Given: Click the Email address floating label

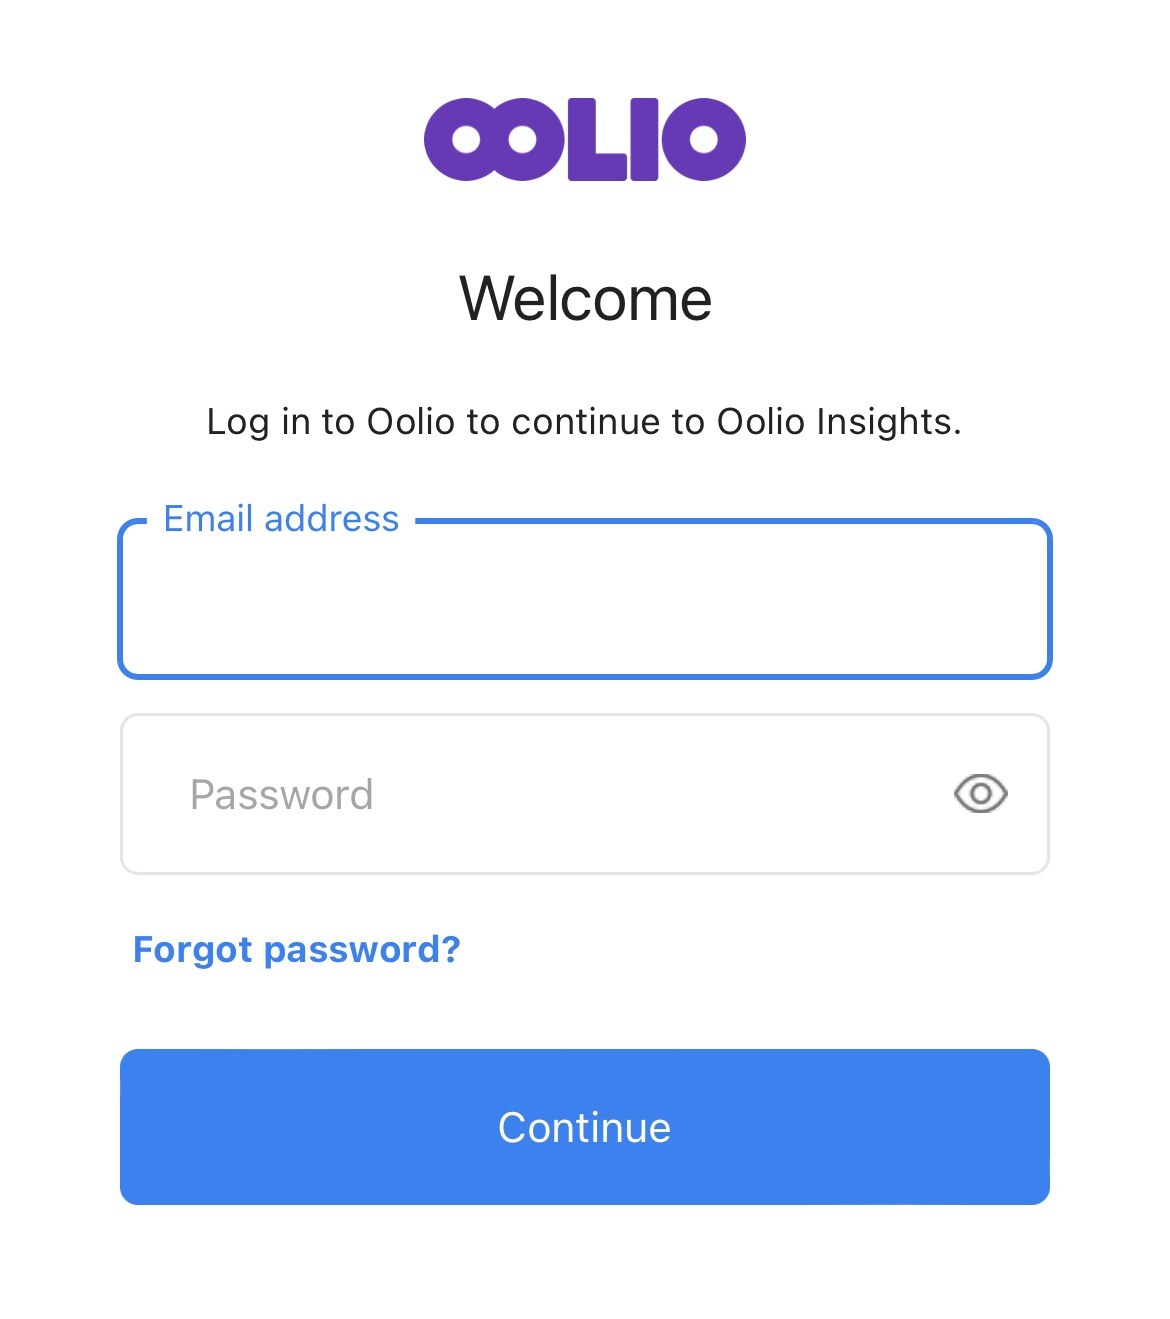Looking at the screenshot, I should pyautogui.click(x=281, y=519).
